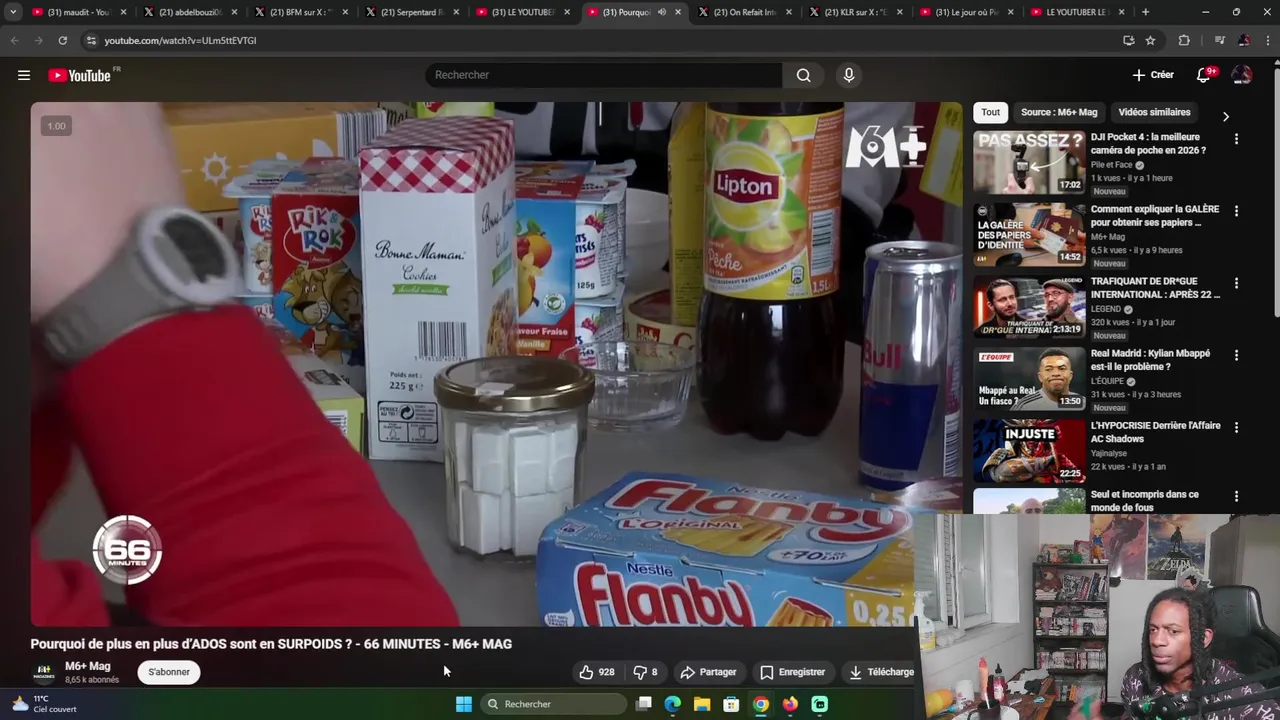Open the YouTube hamburger guide menu

pos(24,75)
